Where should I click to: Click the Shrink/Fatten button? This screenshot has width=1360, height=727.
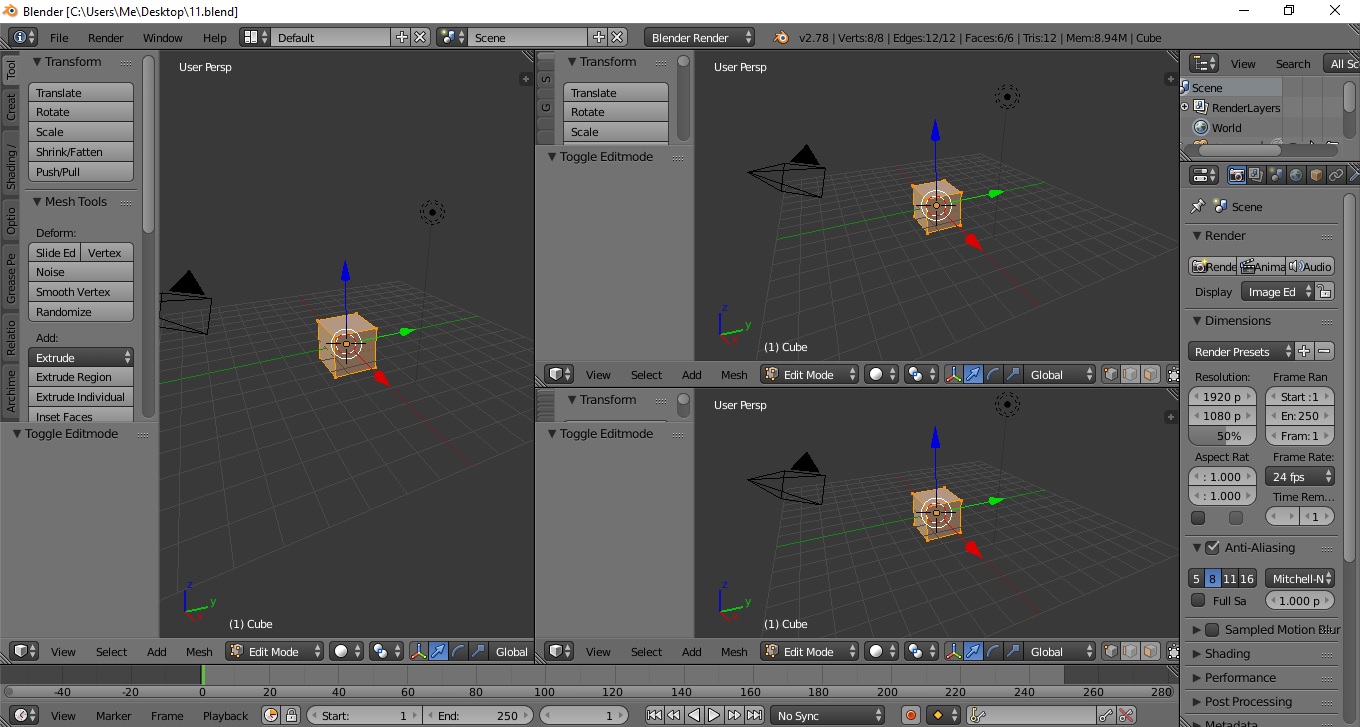coord(81,151)
